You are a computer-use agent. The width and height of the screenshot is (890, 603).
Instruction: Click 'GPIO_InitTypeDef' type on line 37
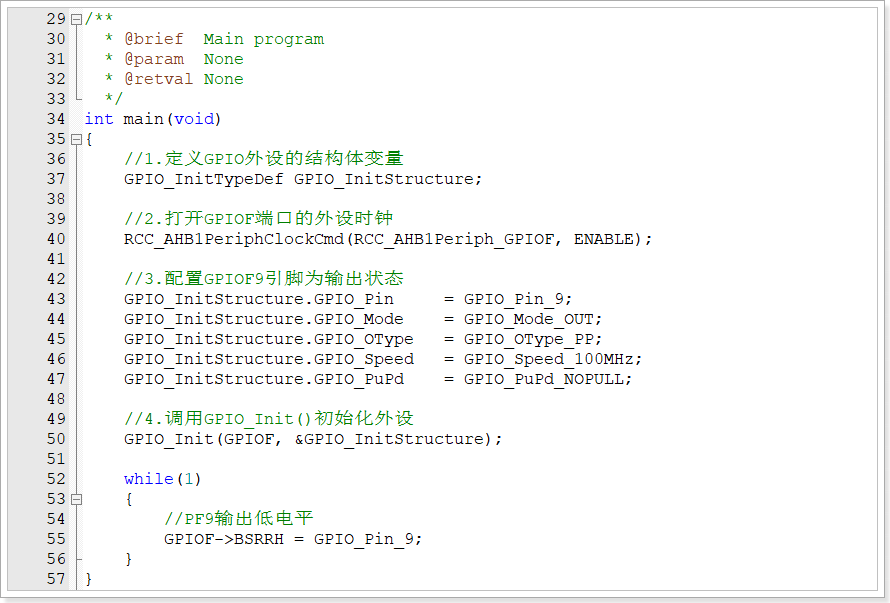click(x=203, y=179)
